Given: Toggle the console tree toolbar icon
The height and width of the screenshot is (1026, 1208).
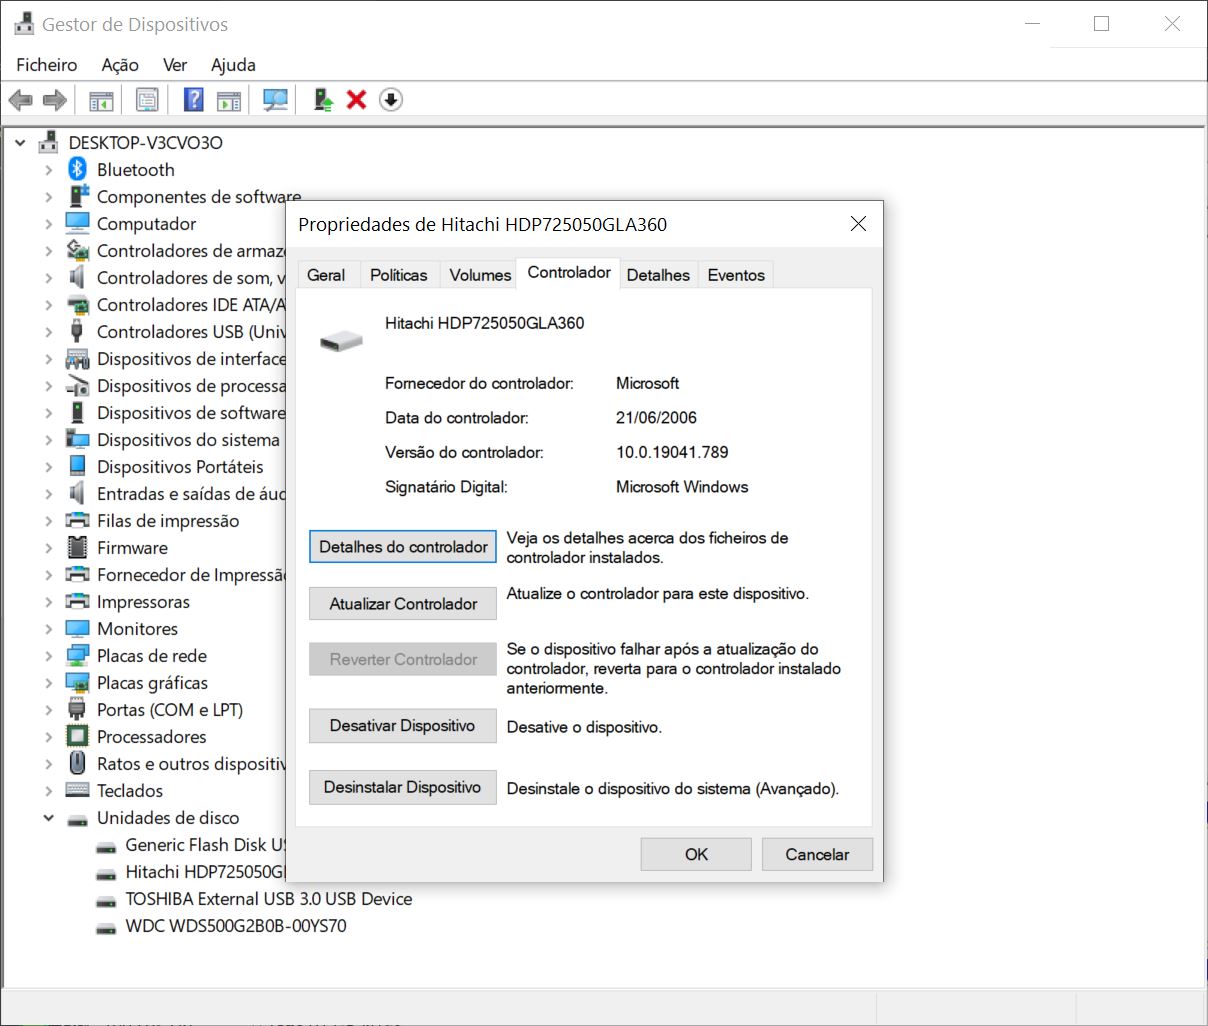Looking at the screenshot, I should tap(101, 100).
